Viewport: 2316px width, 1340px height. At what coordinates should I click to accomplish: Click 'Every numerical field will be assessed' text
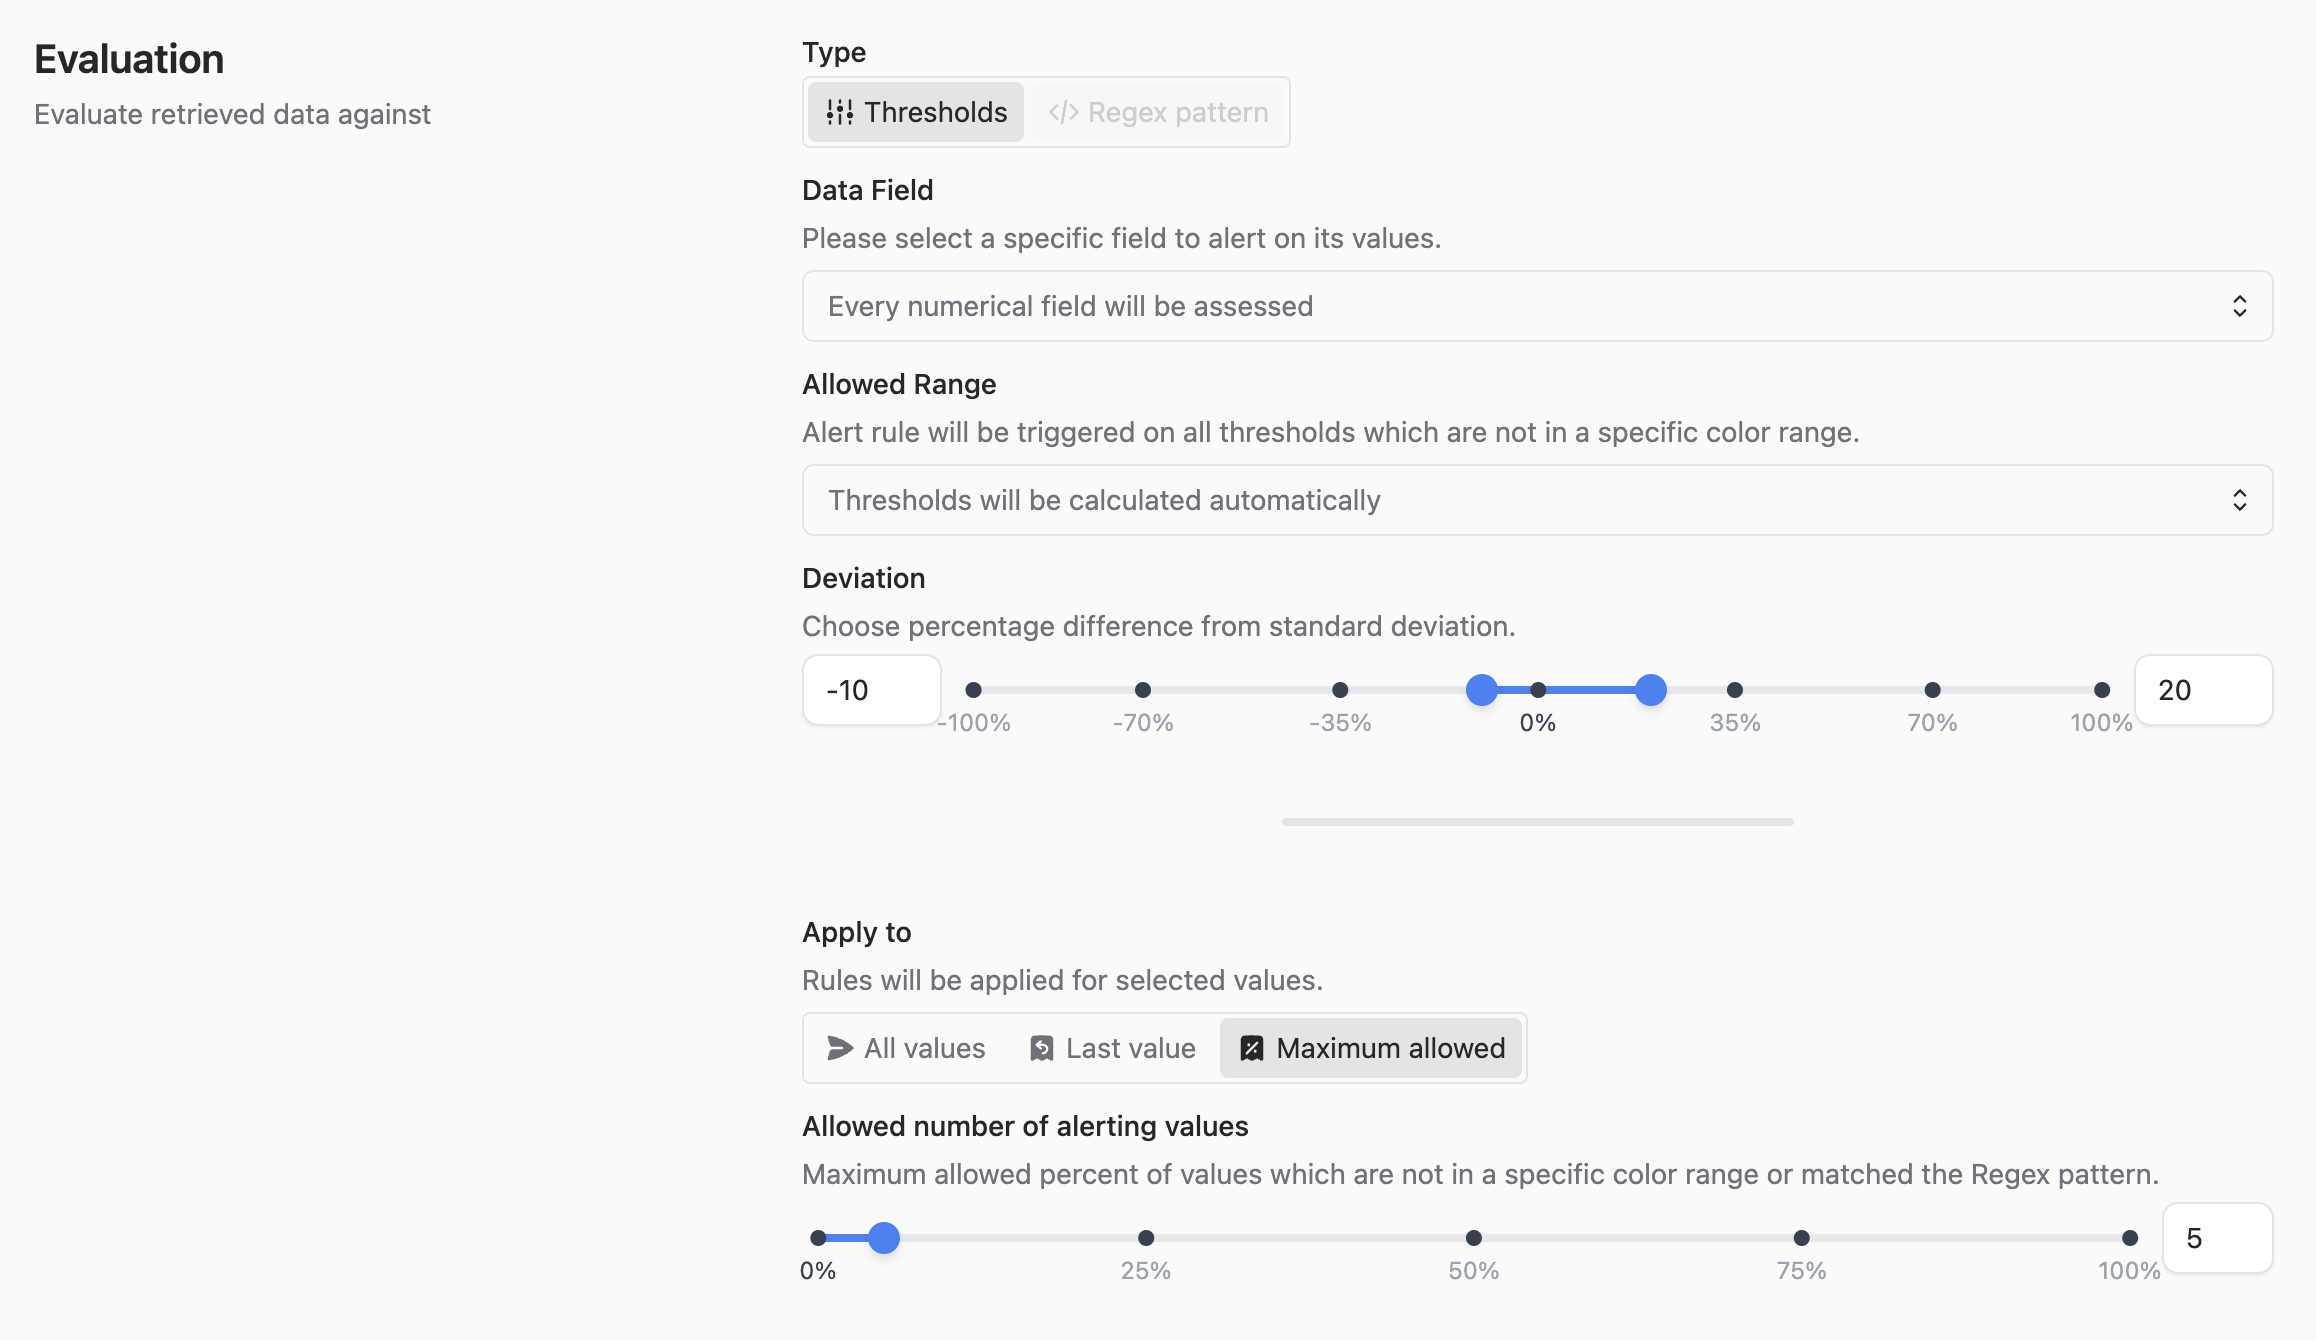[x=1070, y=306]
